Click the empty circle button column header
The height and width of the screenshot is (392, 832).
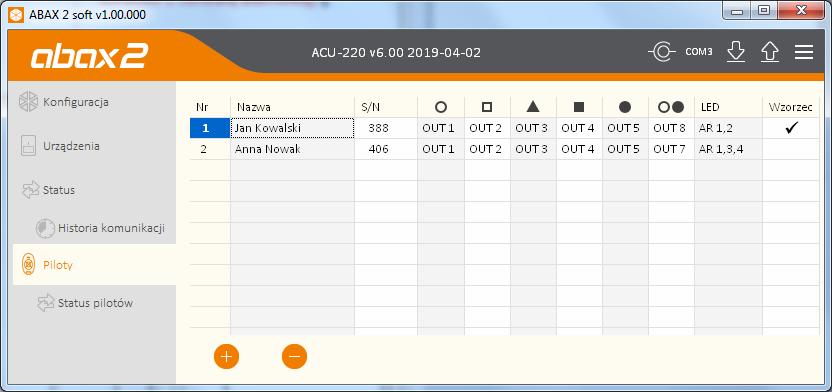point(440,107)
